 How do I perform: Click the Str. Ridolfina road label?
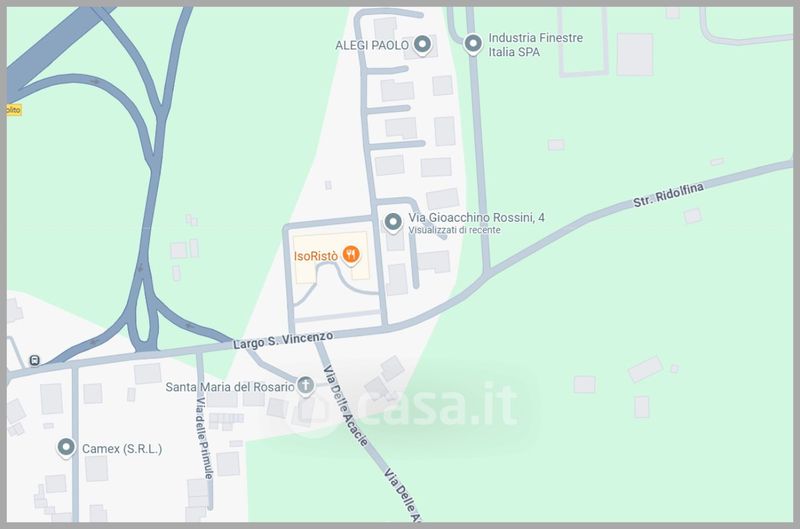669,195
